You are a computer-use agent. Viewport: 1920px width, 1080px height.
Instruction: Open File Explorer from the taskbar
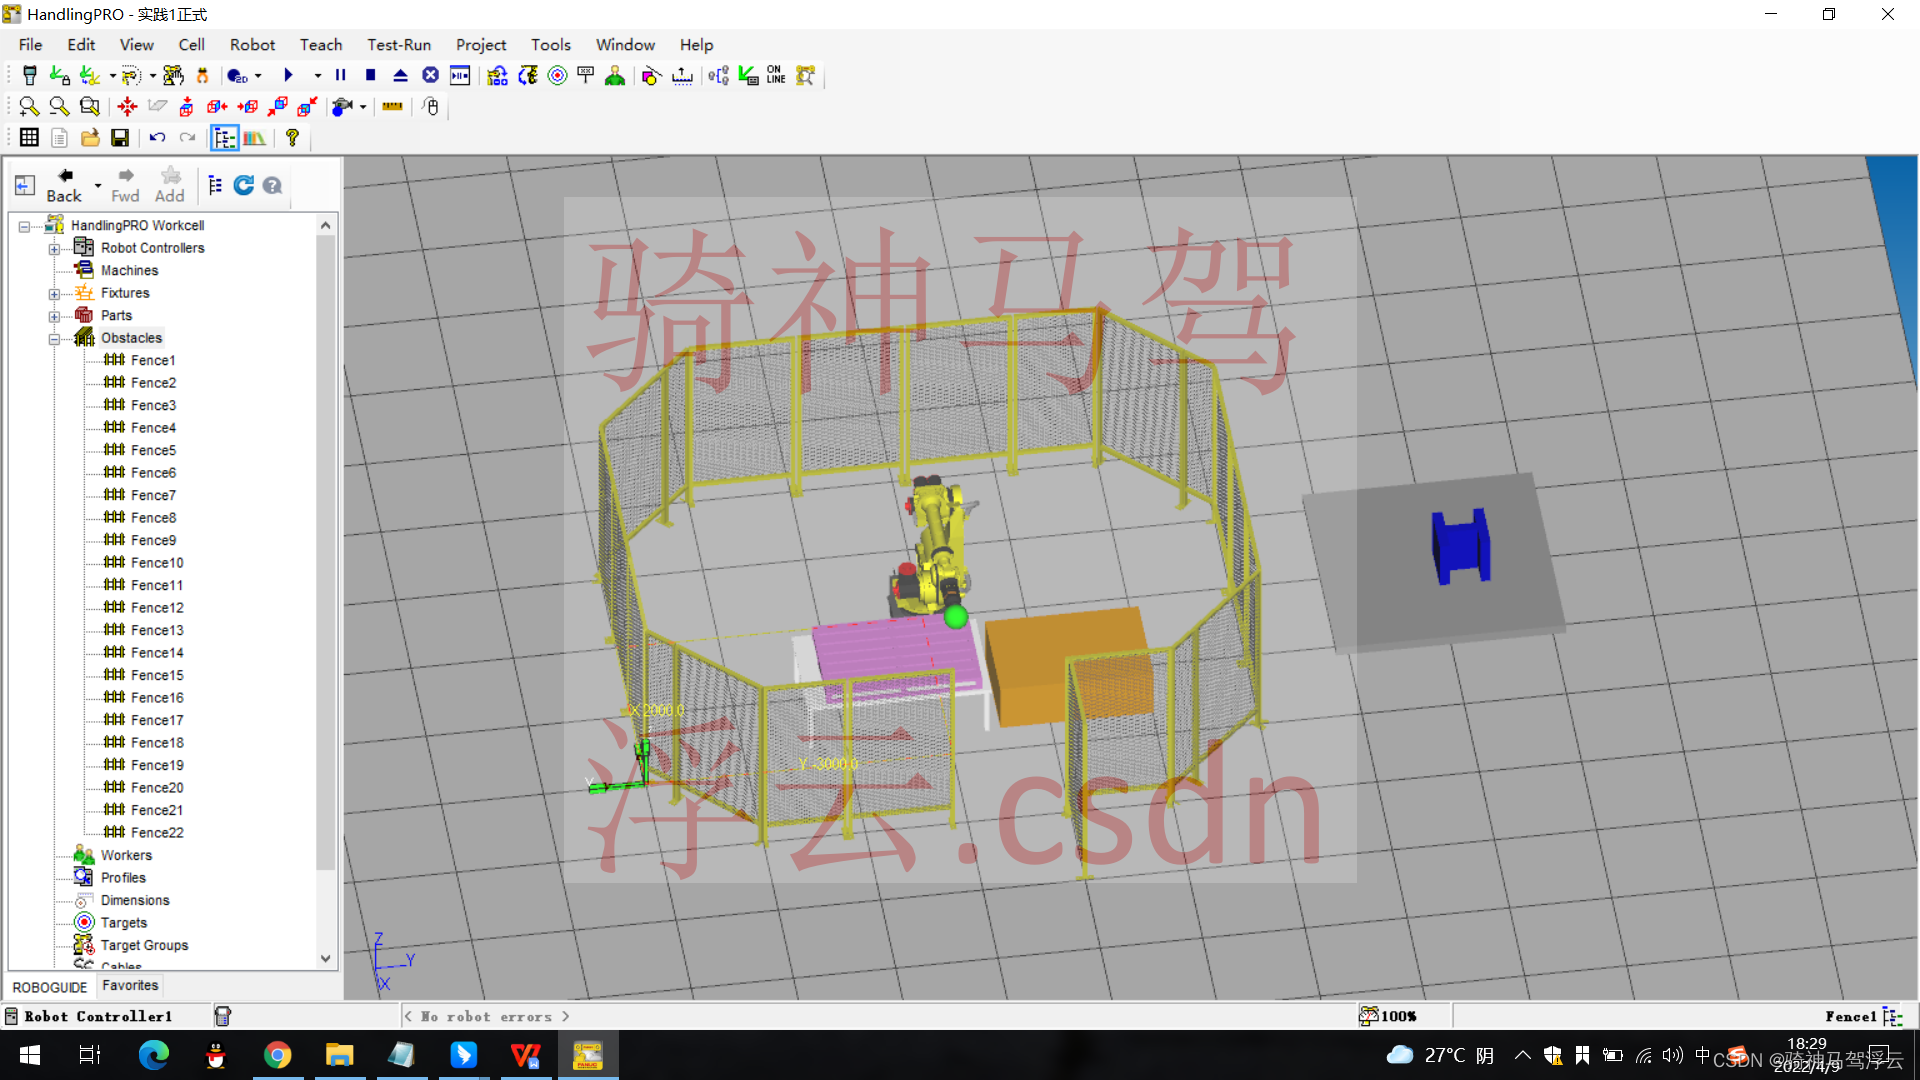pos(339,1055)
